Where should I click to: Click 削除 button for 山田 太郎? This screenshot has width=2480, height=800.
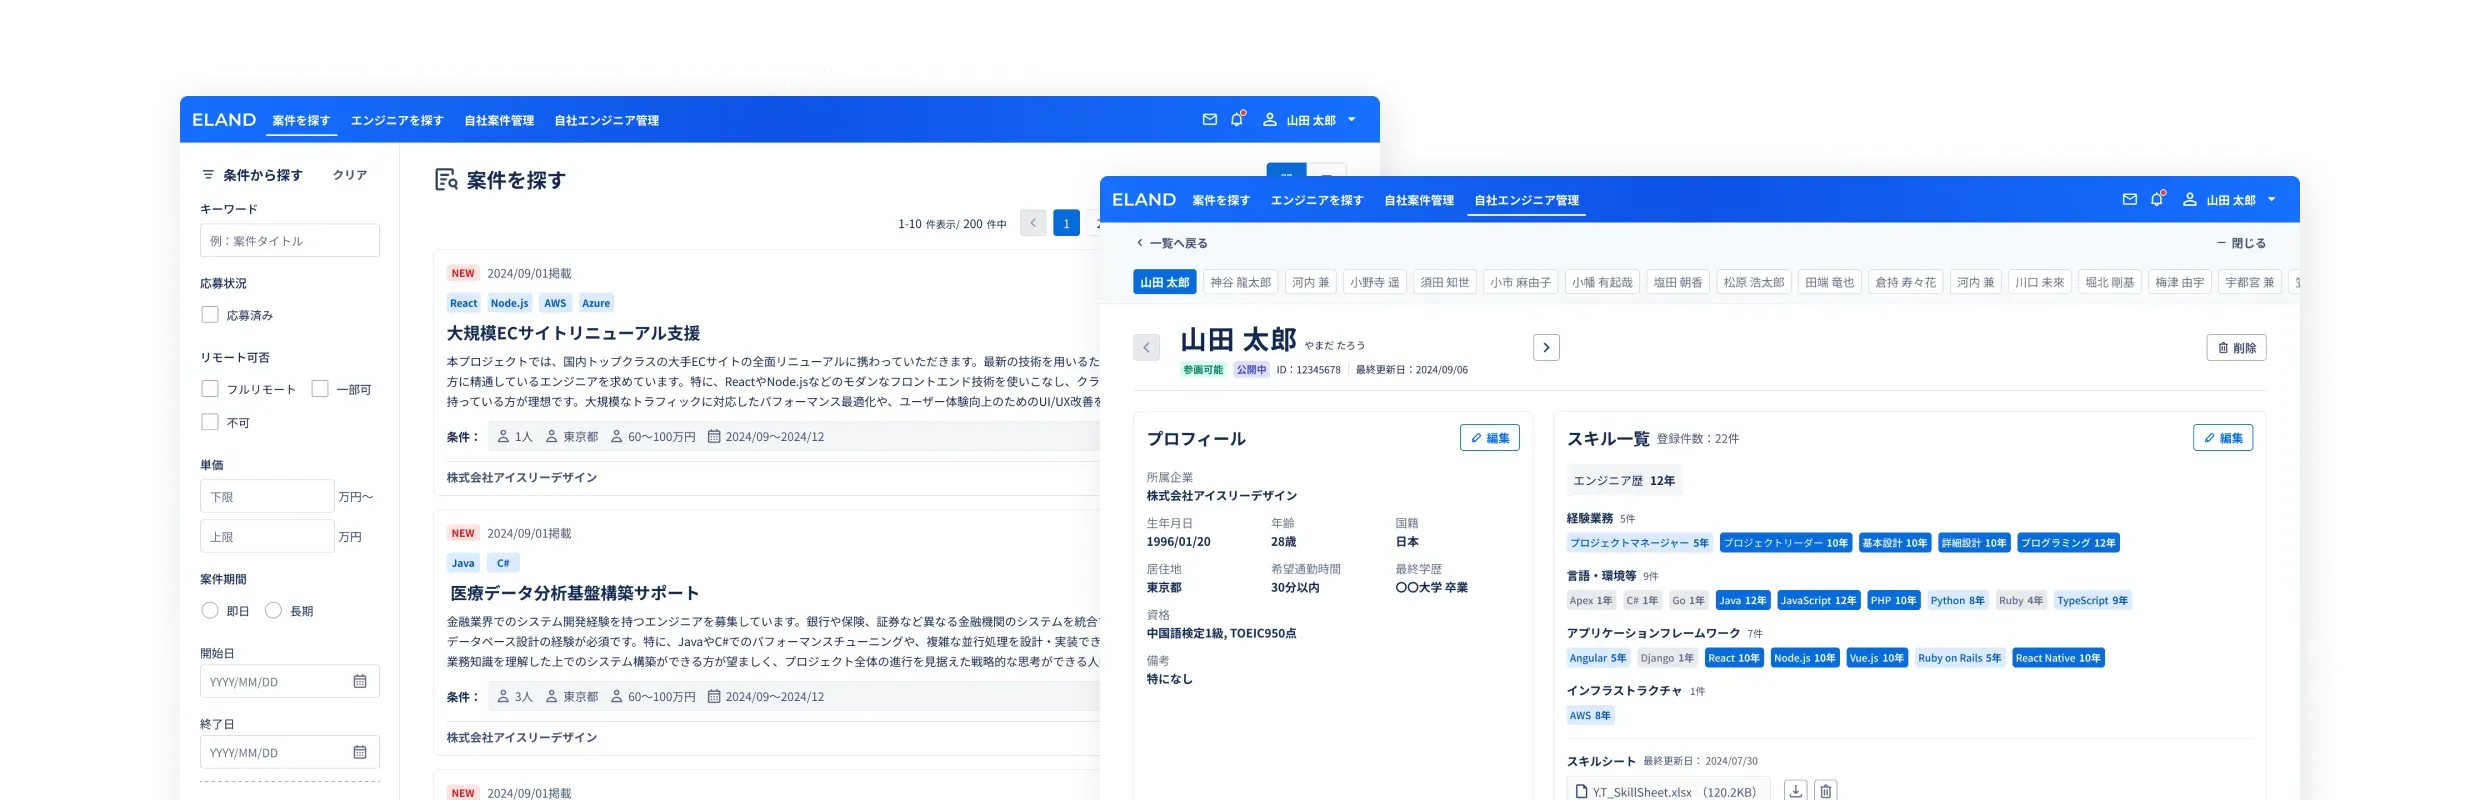2236,347
